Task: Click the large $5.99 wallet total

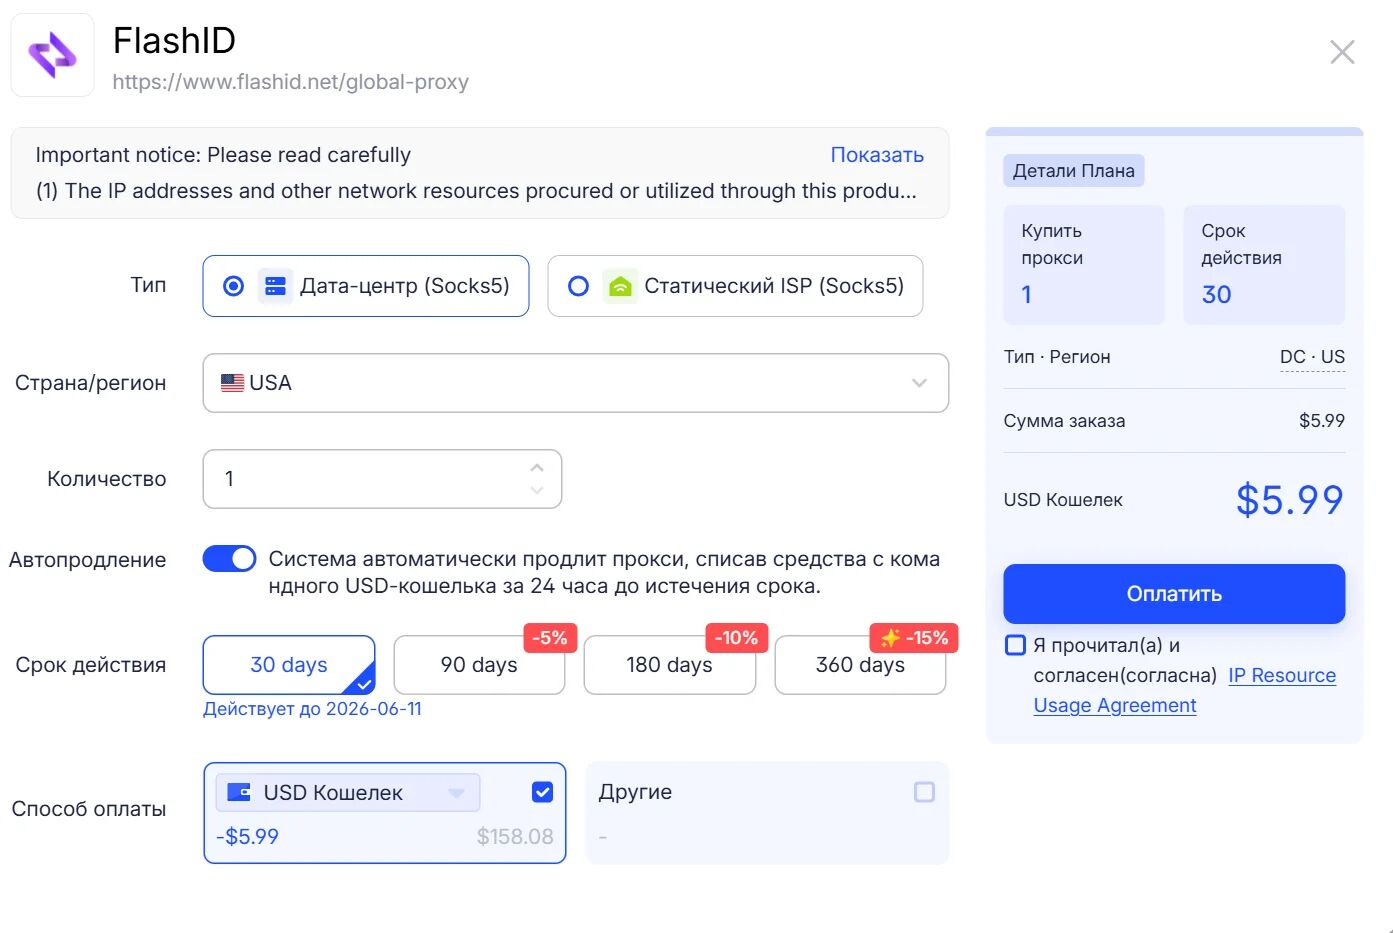Action: tap(1290, 500)
